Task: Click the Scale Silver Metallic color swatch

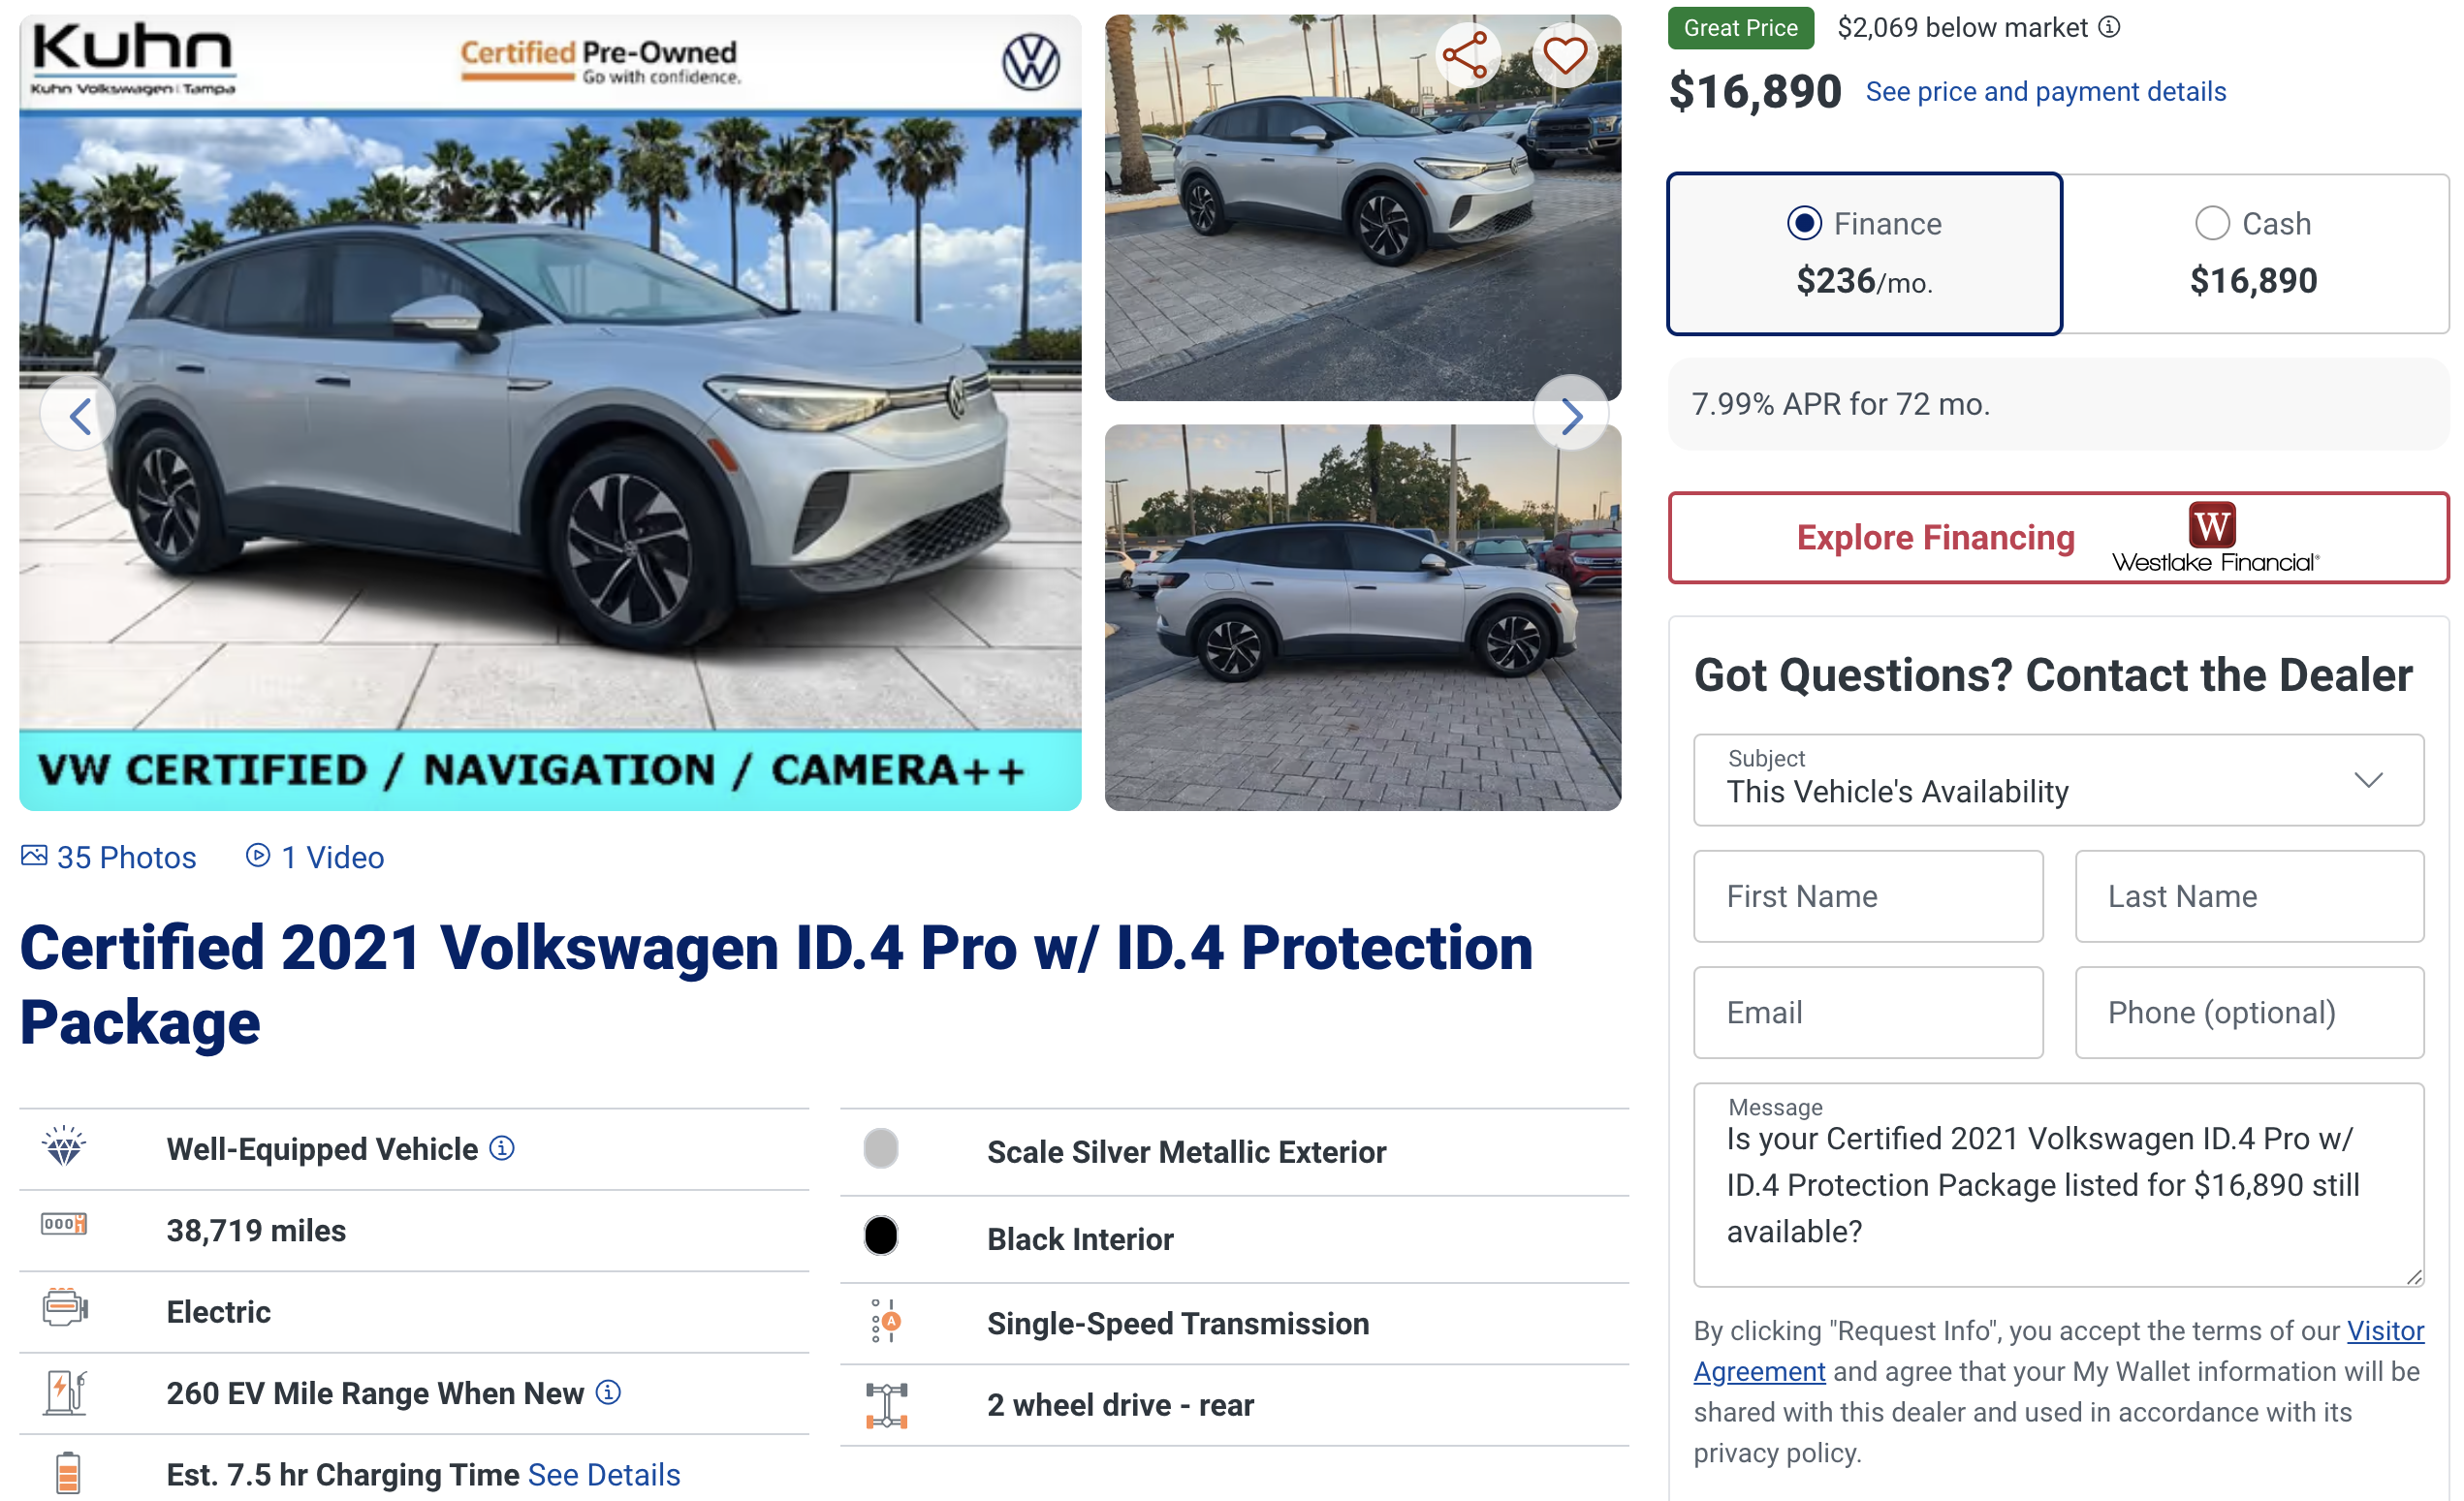Action: [881, 1149]
